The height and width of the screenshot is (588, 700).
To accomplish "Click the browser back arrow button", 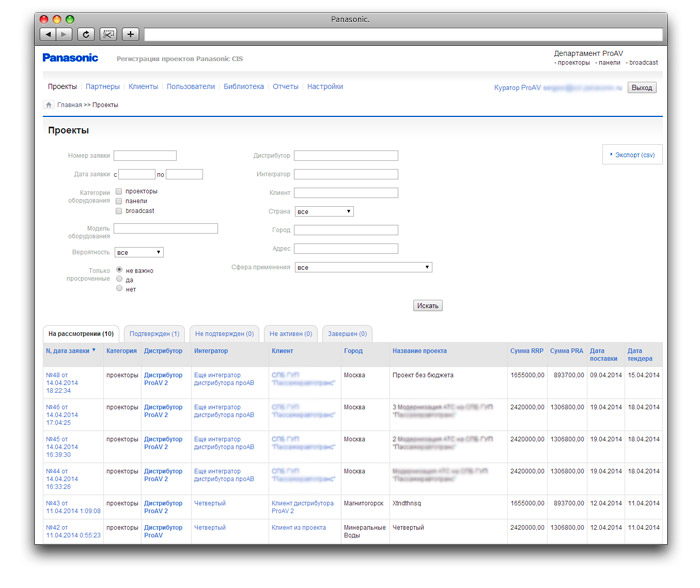I will click(48, 34).
